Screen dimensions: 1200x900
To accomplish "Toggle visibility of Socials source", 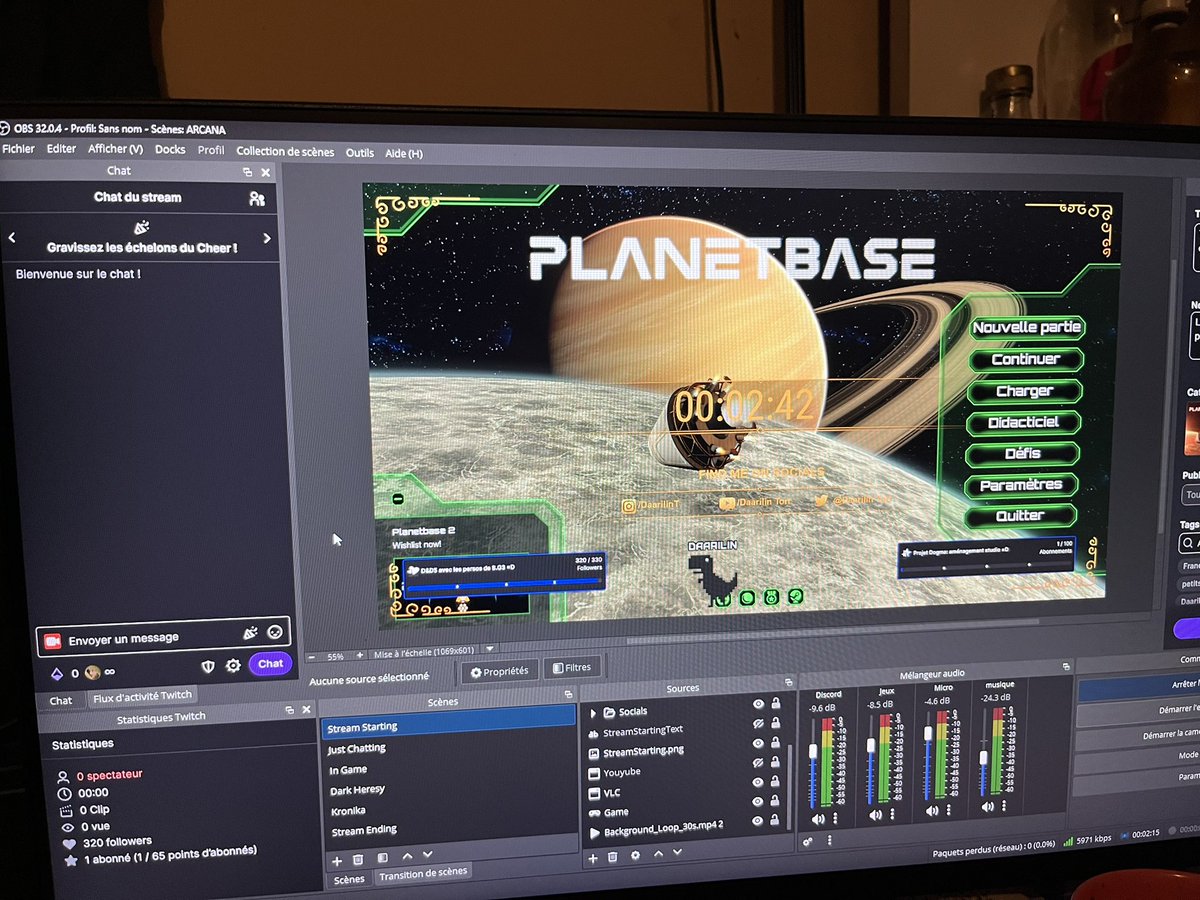I will (757, 704).
